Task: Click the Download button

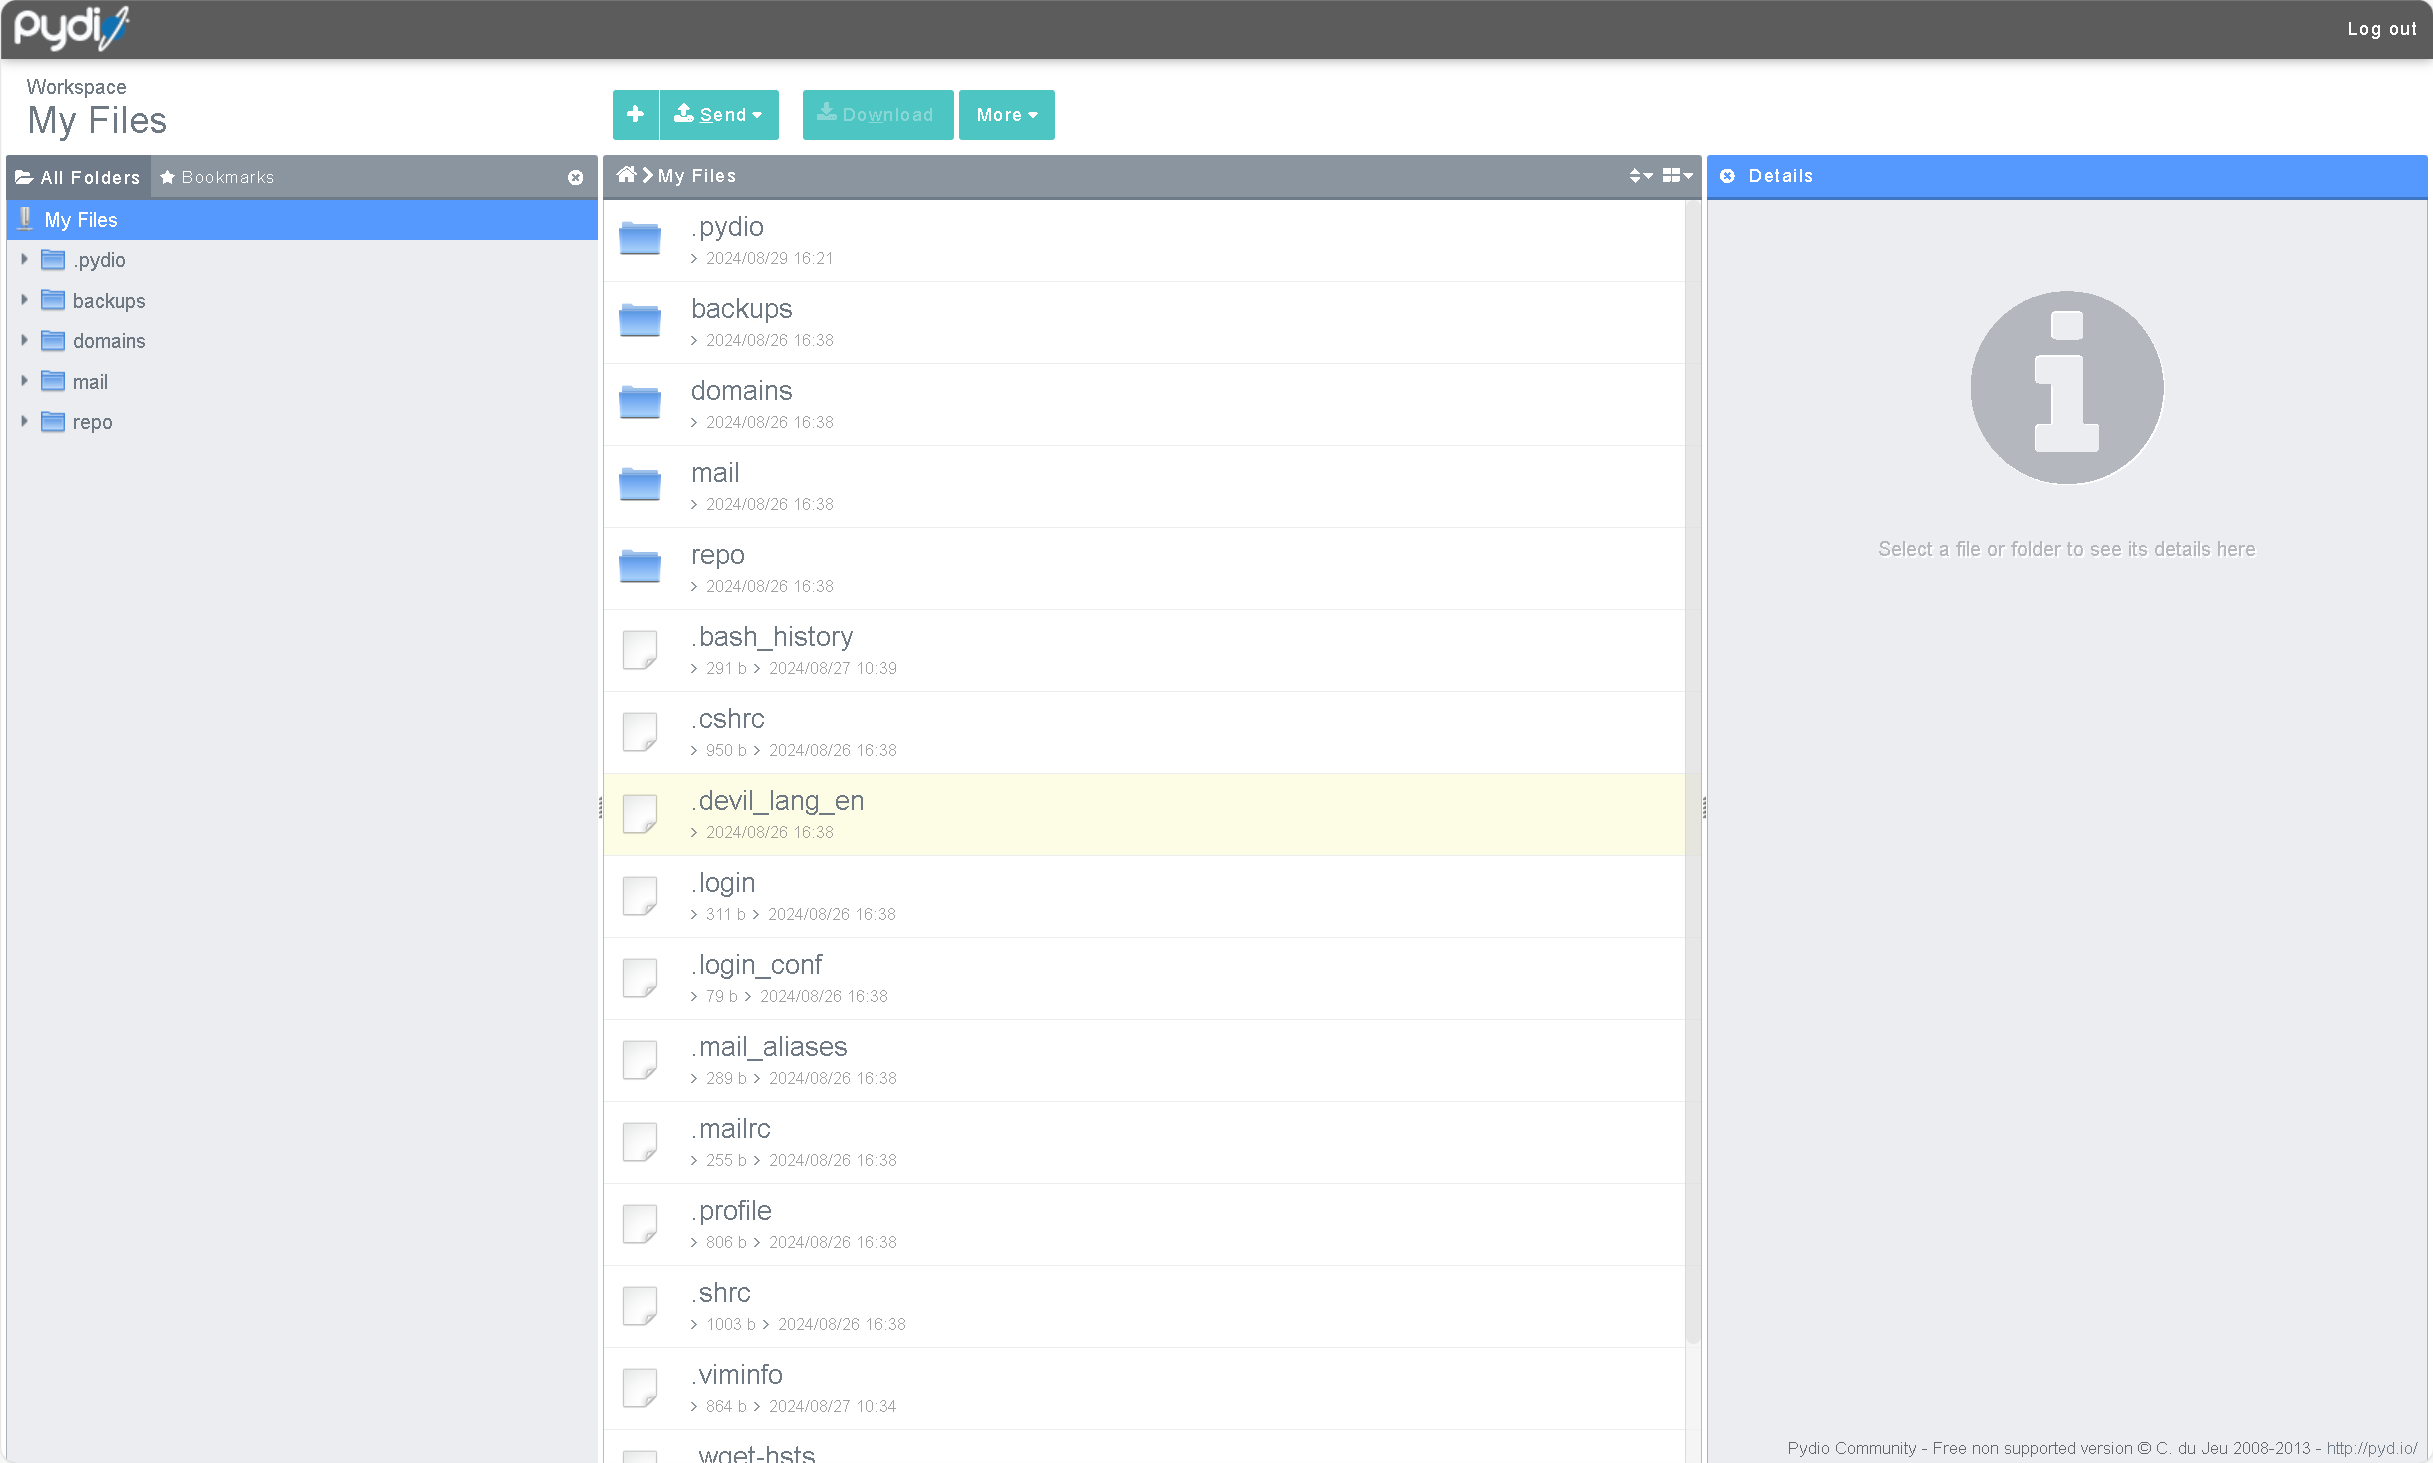Action: coord(876,113)
